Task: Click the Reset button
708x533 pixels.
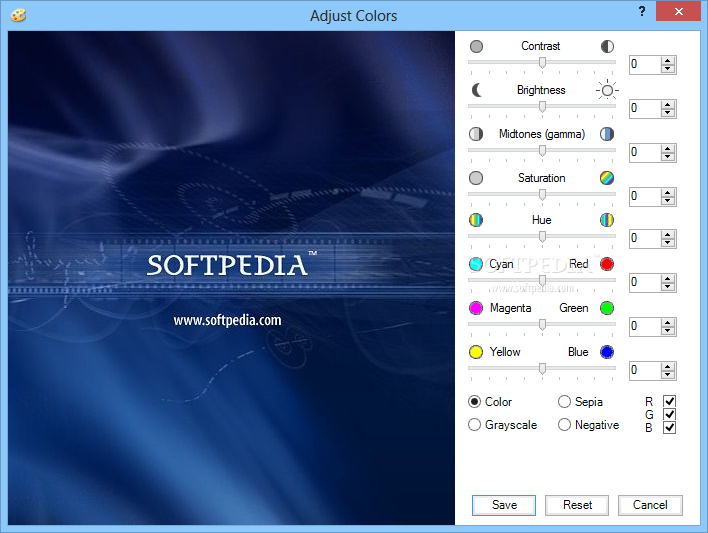Action: [x=577, y=505]
